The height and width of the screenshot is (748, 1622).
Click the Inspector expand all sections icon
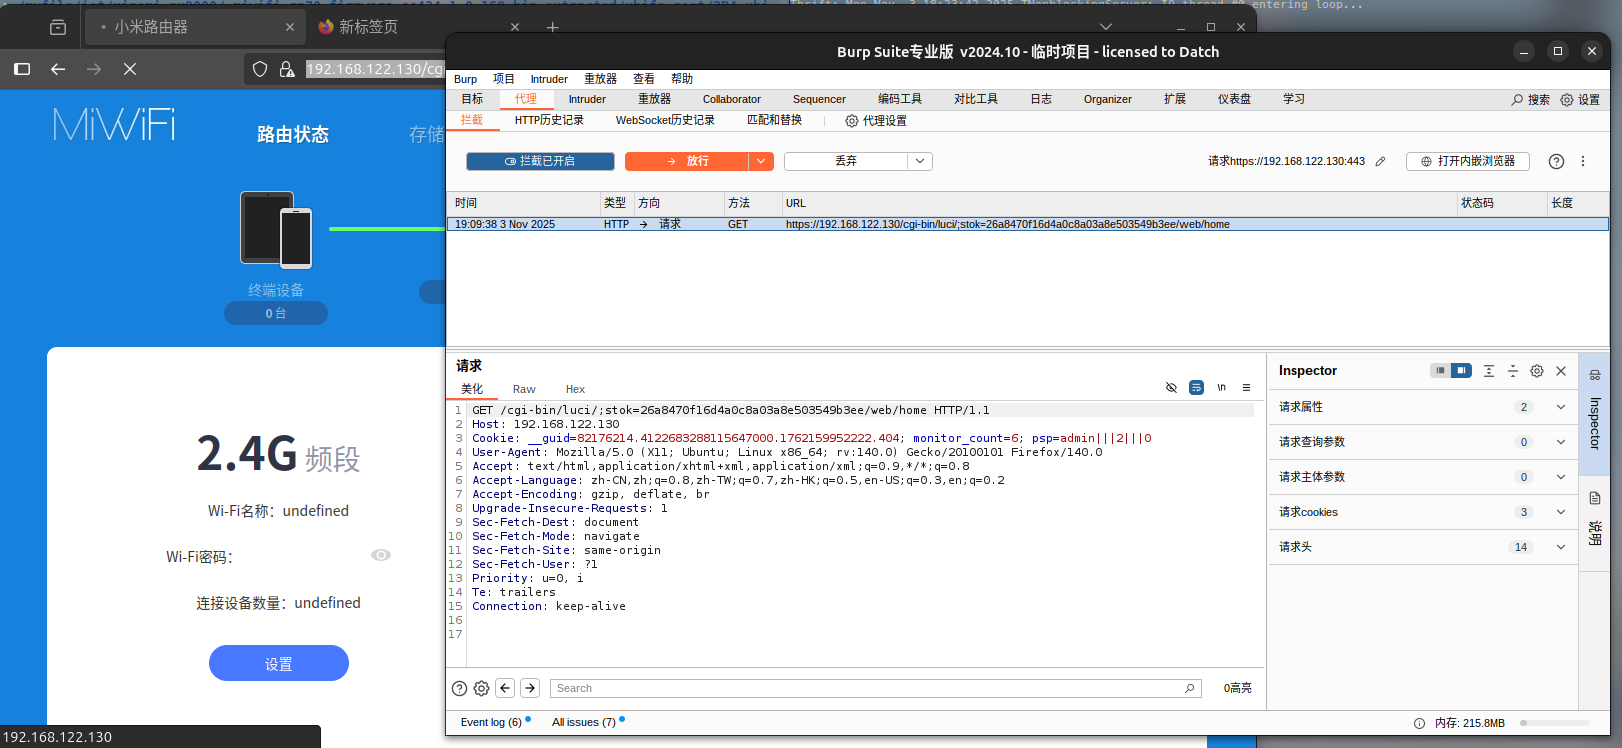(1489, 371)
